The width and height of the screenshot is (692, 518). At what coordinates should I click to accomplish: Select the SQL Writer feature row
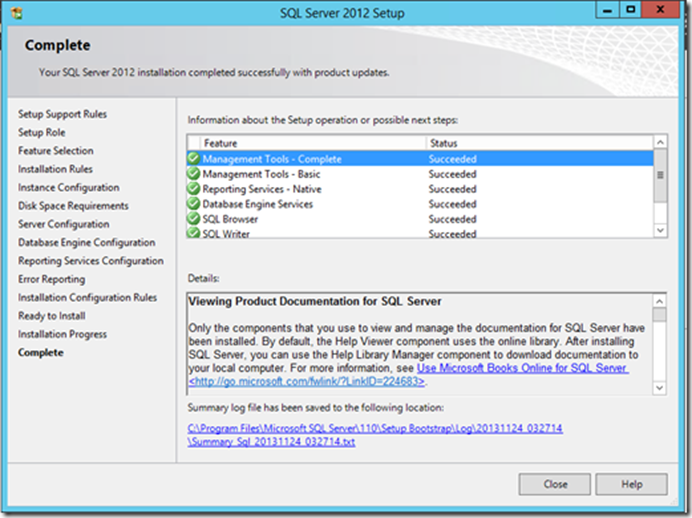420,233
